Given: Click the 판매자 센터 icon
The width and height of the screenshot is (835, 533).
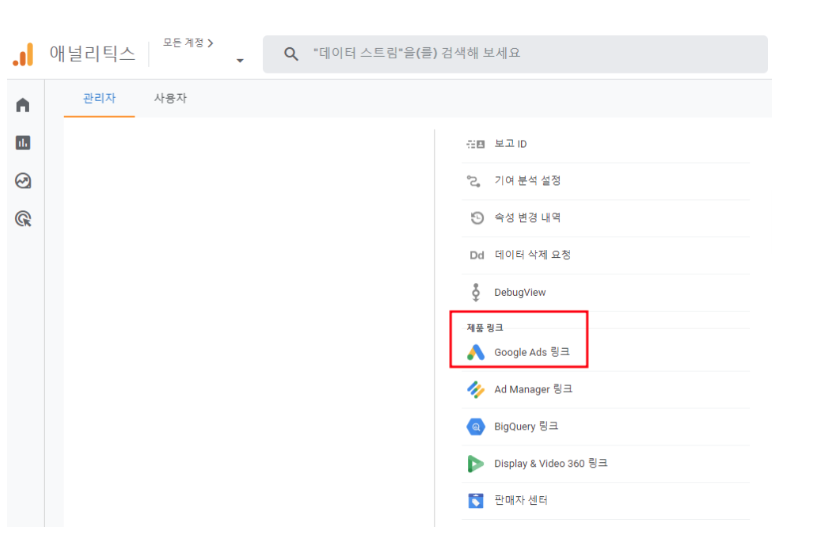Looking at the screenshot, I should [476, 501].
